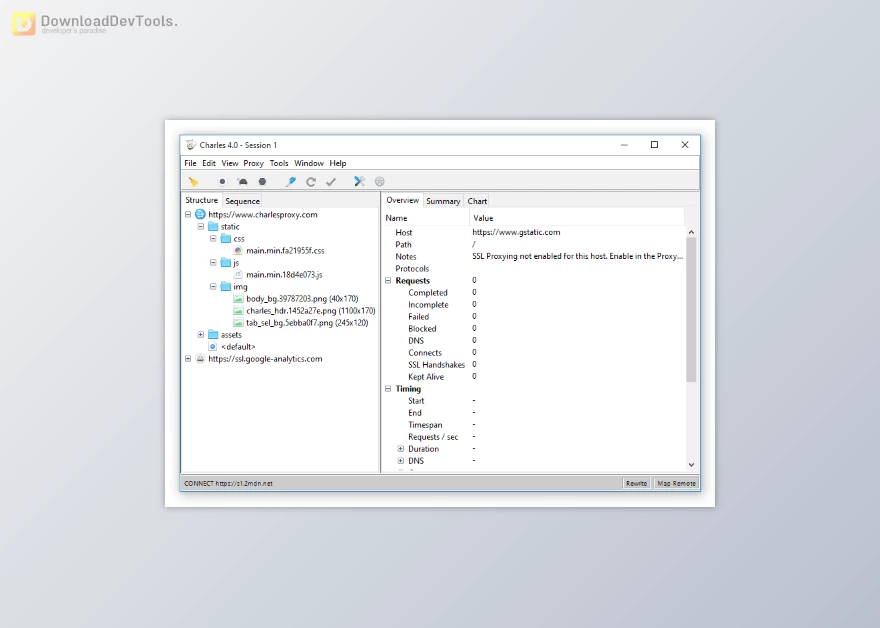The height and width of the screenshot is (628, 880).
Task: Select charles_hdr.1452a27e.png in tree
Action: [310, 311]
